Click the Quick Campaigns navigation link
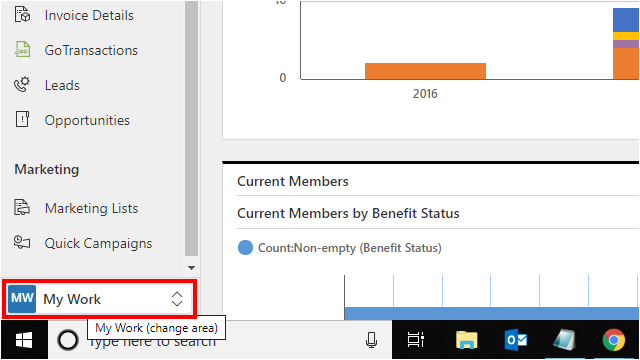The height and width of the screenshot is (360, 640). [x=98, y=243]
